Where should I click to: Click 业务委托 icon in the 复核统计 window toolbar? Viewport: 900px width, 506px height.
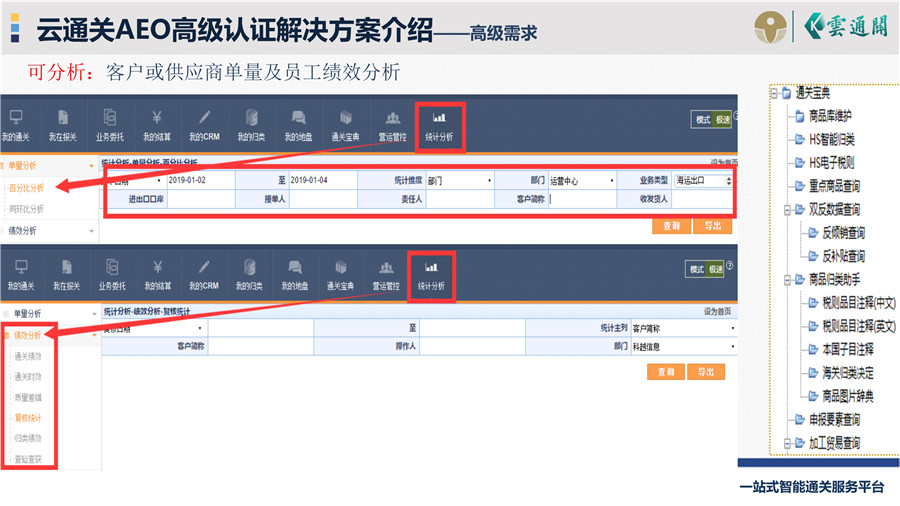[x=112, y=267]
